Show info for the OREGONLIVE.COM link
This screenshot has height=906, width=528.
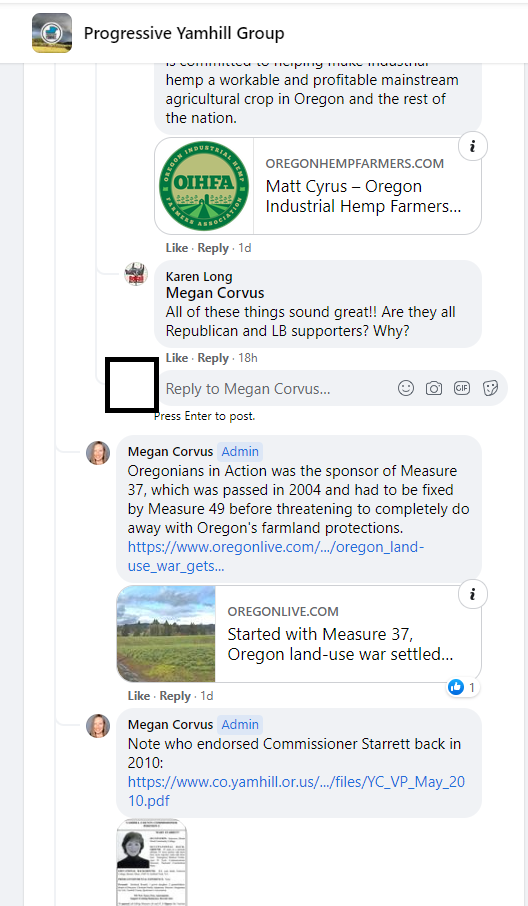coord(473,595)
